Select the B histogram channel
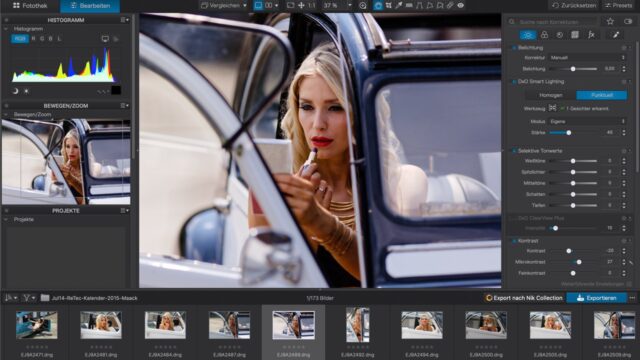Image resolution: width=640 pixels, height=360 pixels. pyautogui.click(x=51, y=39)
